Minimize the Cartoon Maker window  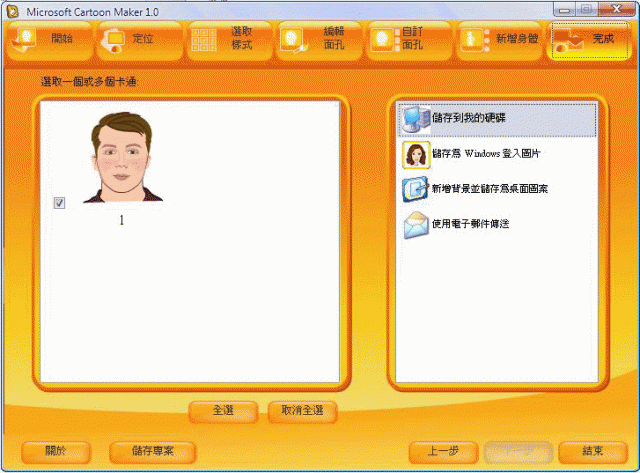[x=564, y=9]
